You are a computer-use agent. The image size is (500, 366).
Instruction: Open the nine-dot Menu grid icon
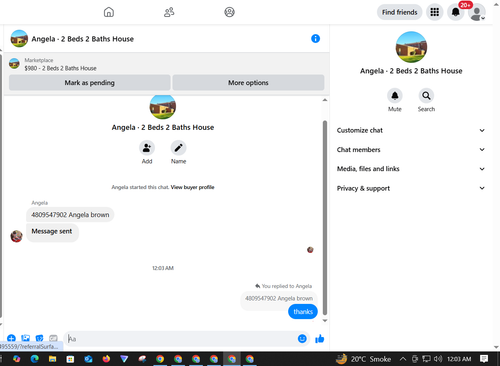[x=434, y=12]
